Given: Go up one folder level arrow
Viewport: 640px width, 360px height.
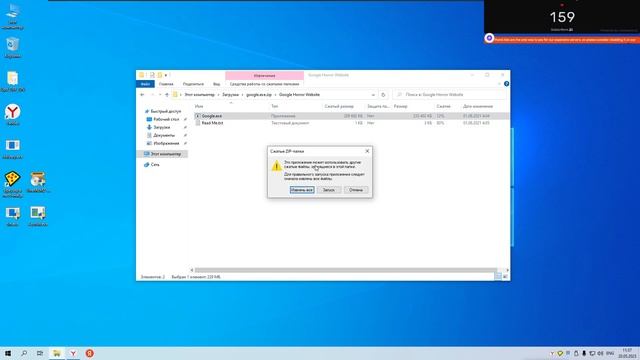Looking at the screenshot, I should pos(167,95).
